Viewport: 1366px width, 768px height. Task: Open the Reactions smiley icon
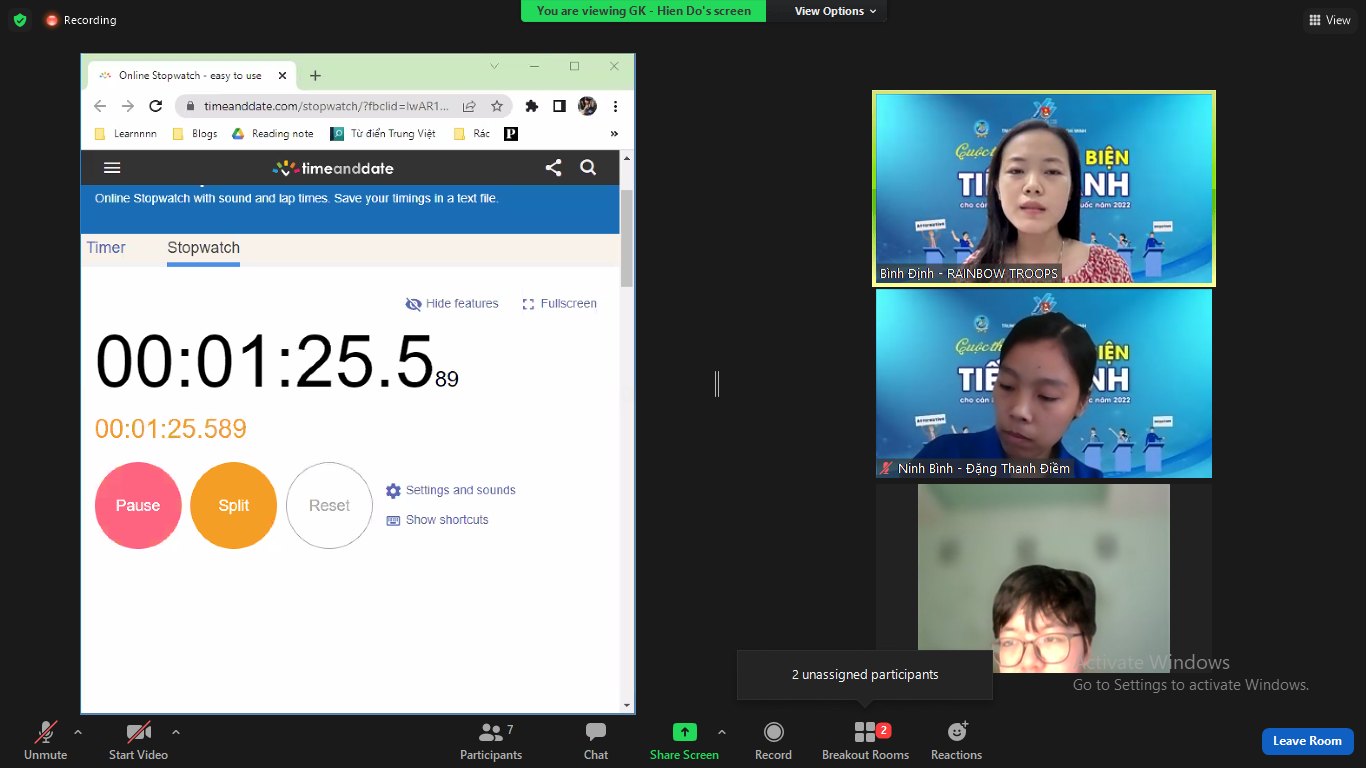point(957,732)
